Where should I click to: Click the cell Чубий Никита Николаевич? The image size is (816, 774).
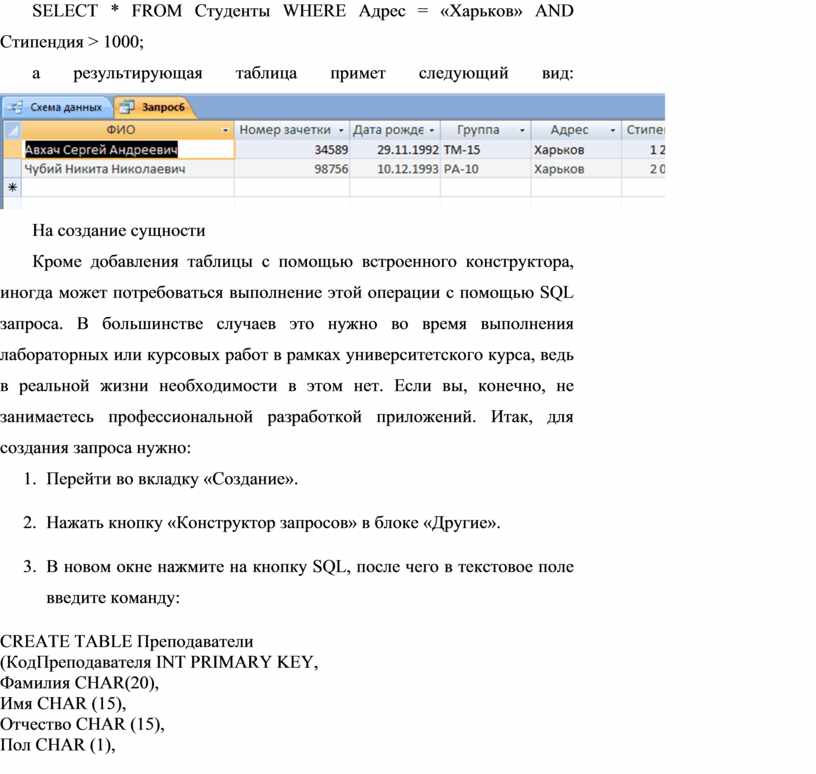(128, 169)
